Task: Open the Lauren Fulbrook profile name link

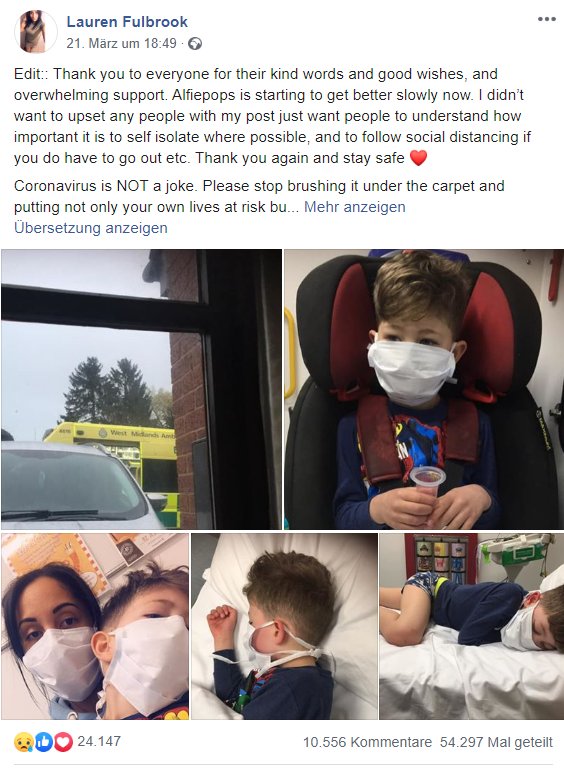Action: tap(127, 22)
